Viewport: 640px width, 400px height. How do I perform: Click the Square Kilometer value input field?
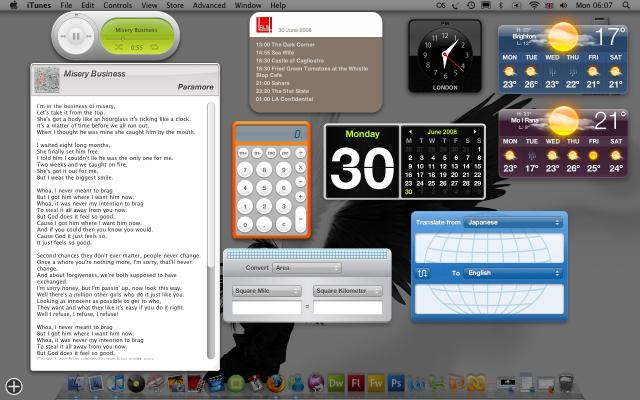pyautogui.click(x=348, y=307)
